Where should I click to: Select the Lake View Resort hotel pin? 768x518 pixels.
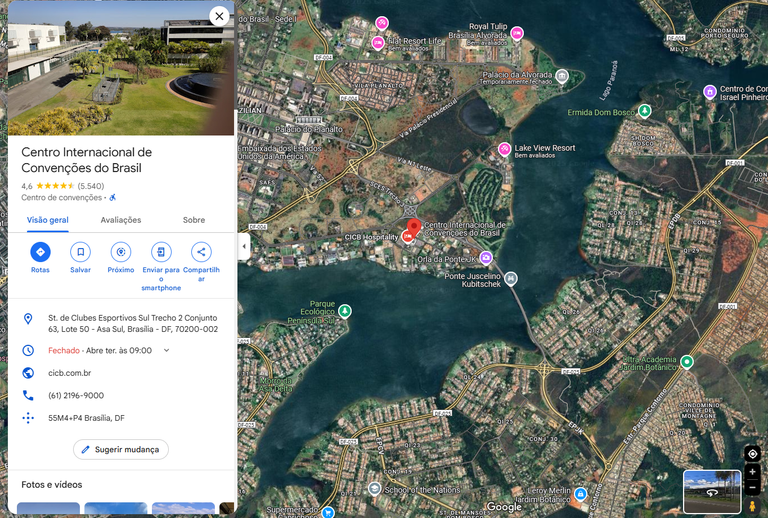[x=504, y=149]
